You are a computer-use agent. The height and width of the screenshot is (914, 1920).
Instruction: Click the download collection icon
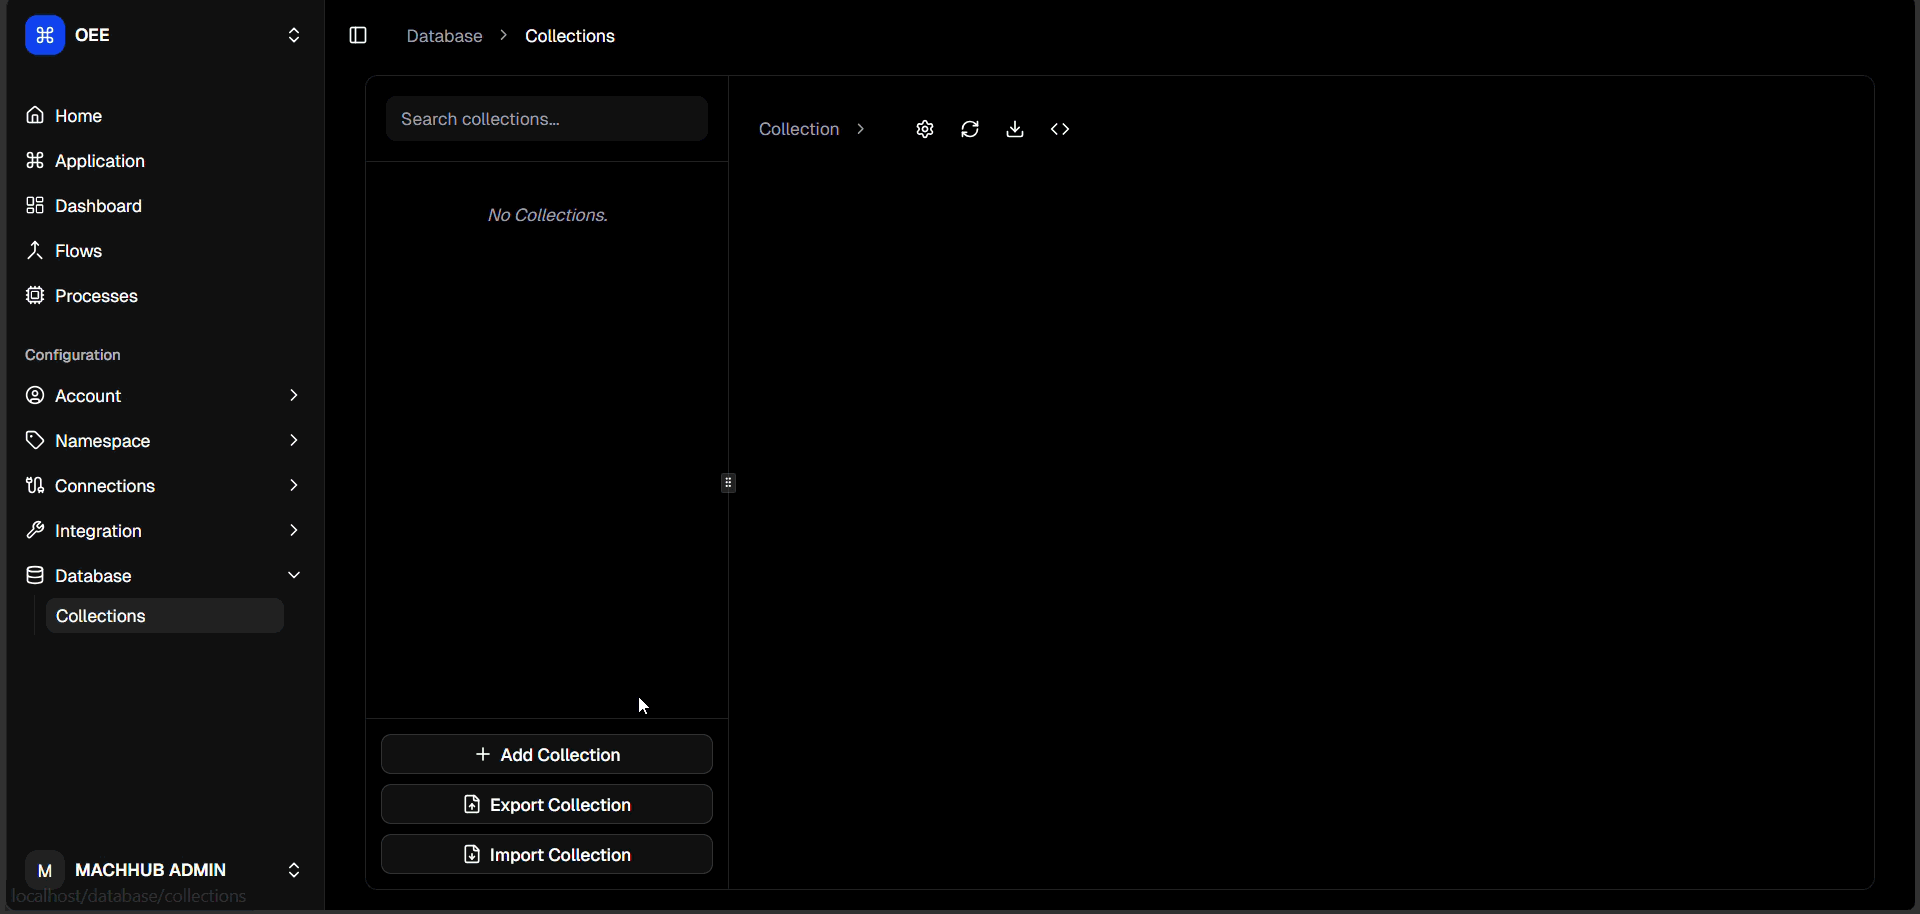1015,129
